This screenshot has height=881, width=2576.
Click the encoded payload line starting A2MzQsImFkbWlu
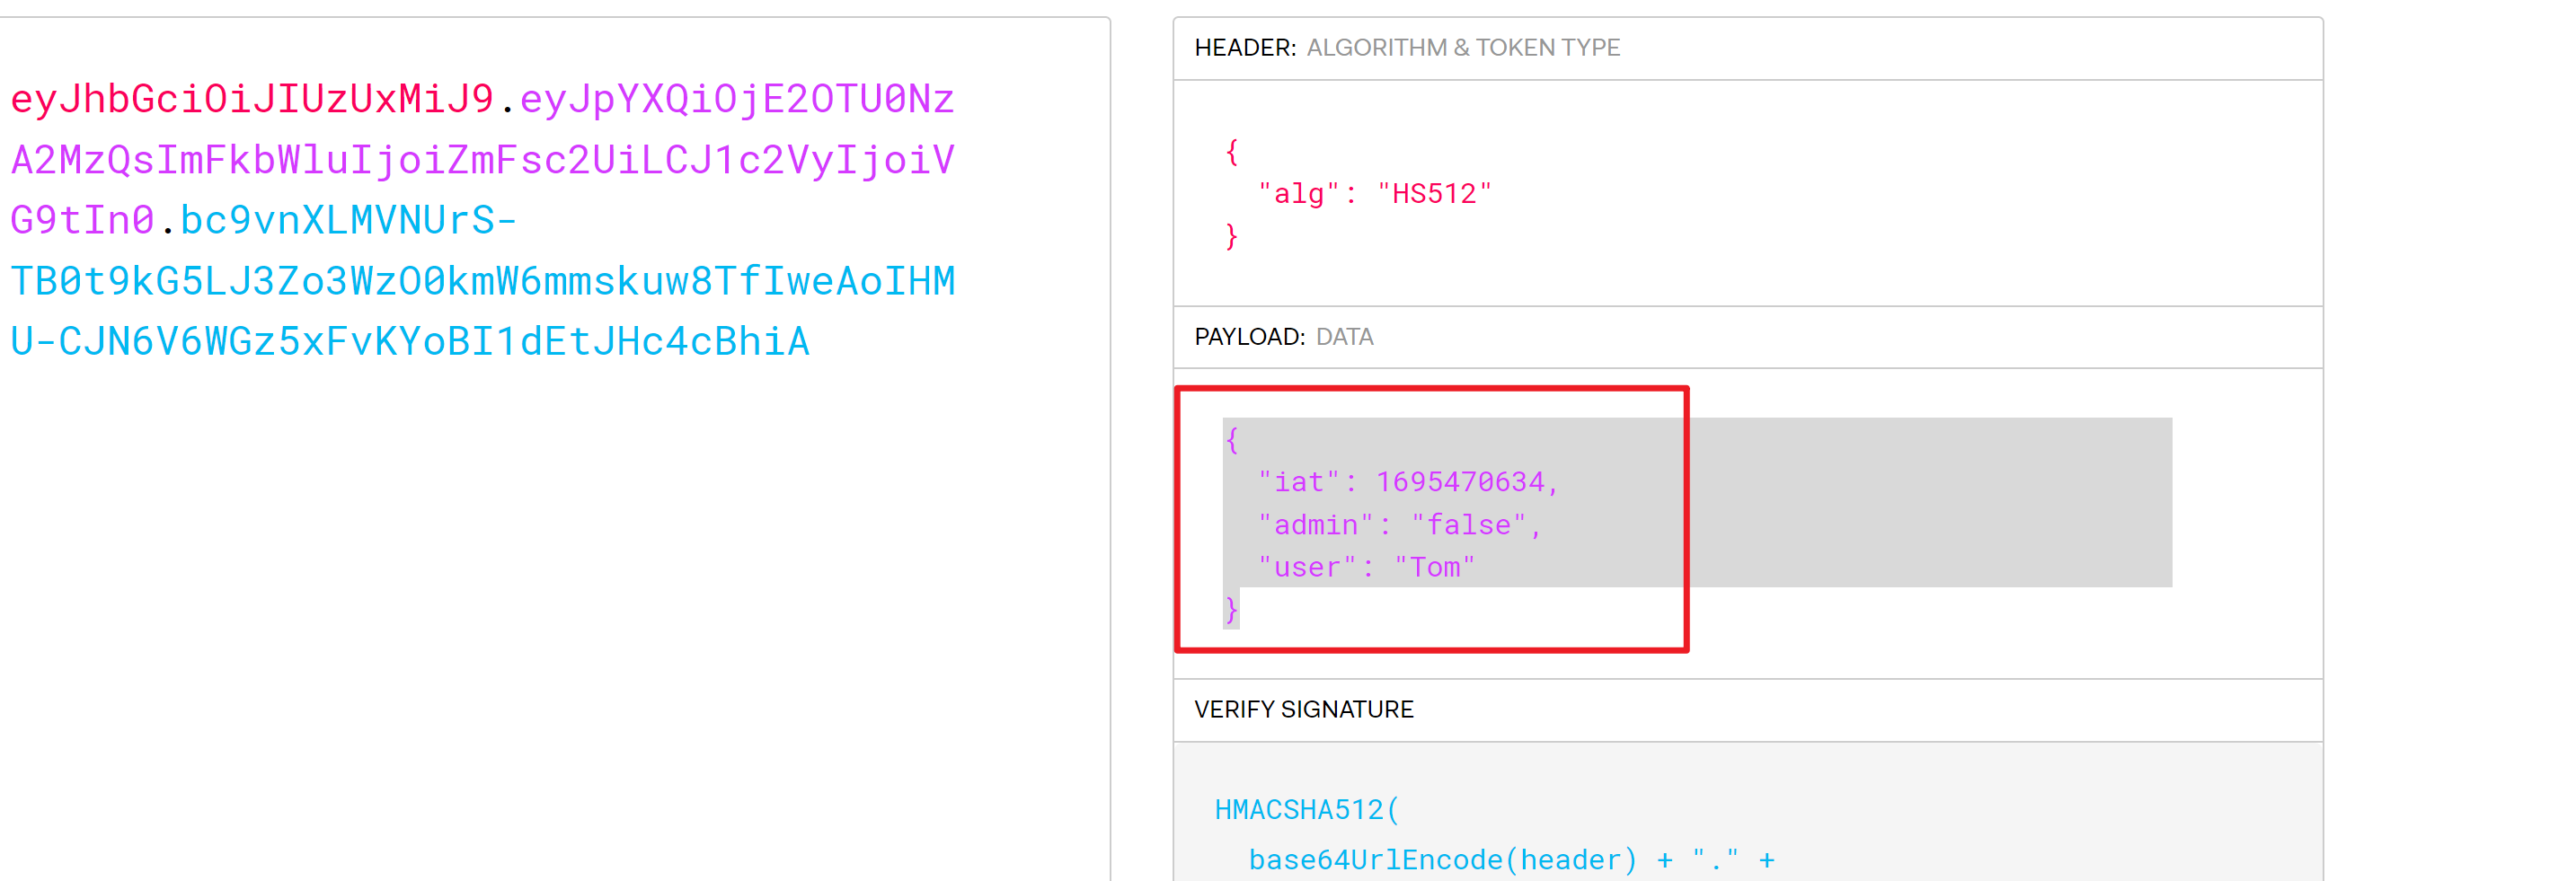483,160
